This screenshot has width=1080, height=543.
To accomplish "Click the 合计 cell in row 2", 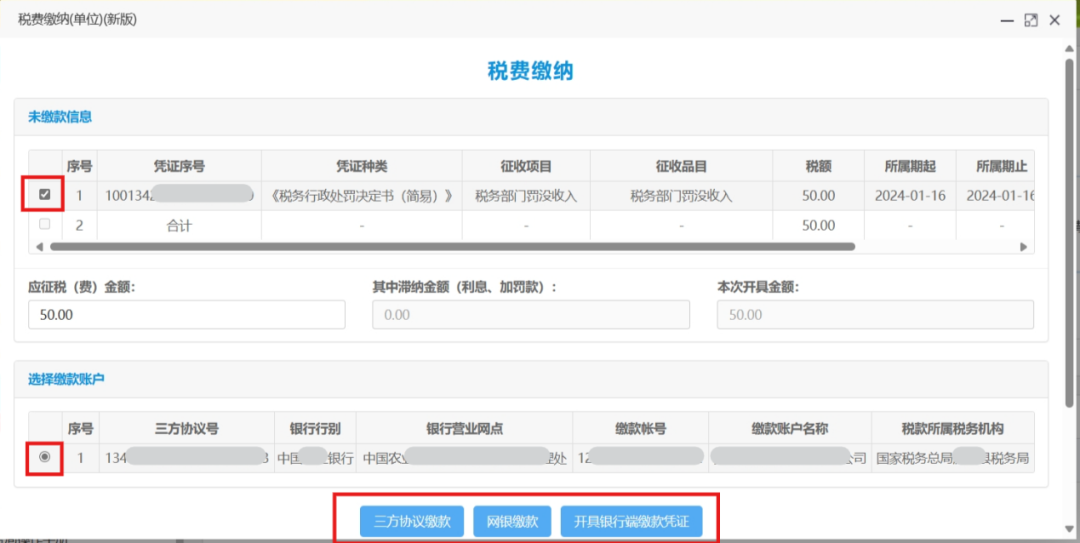I will point(179,225).
